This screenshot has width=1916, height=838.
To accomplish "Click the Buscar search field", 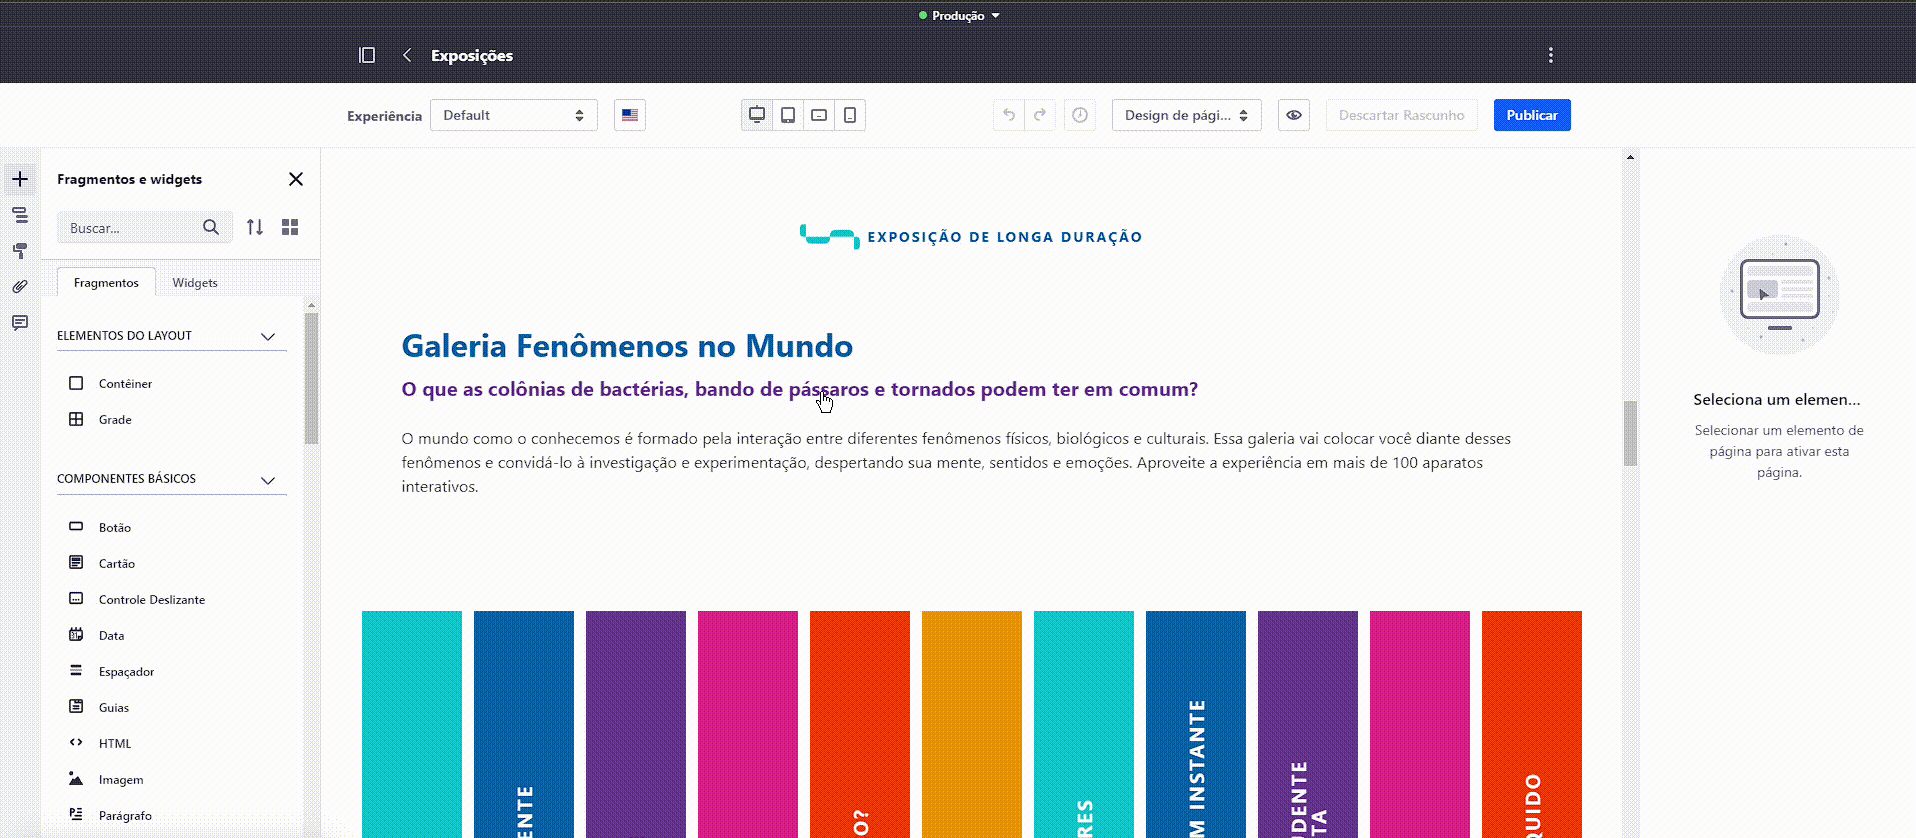I will 130,228.
